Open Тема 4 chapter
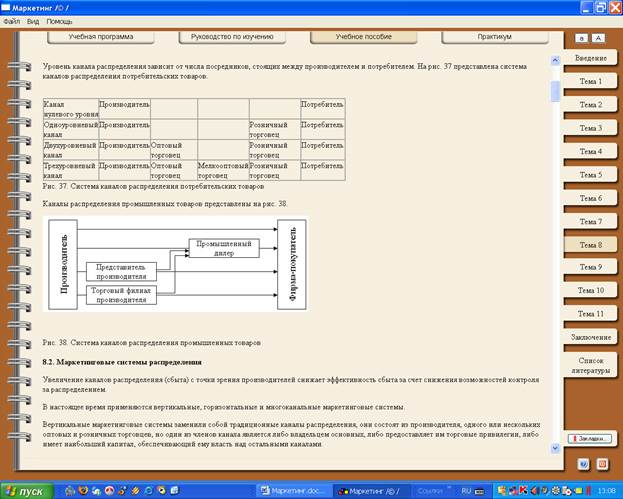The width and height of the screenshot is (623, 499). tap(590, 152)
